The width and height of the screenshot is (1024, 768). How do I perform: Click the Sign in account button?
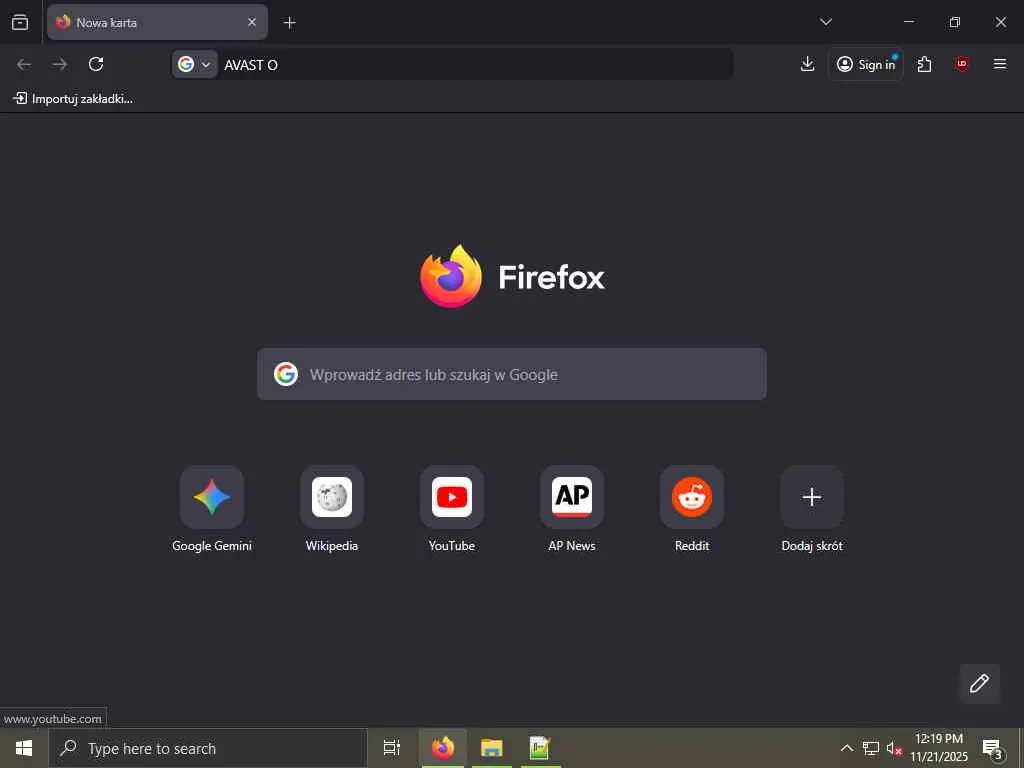pyautogui.click(x=866, y=64)
